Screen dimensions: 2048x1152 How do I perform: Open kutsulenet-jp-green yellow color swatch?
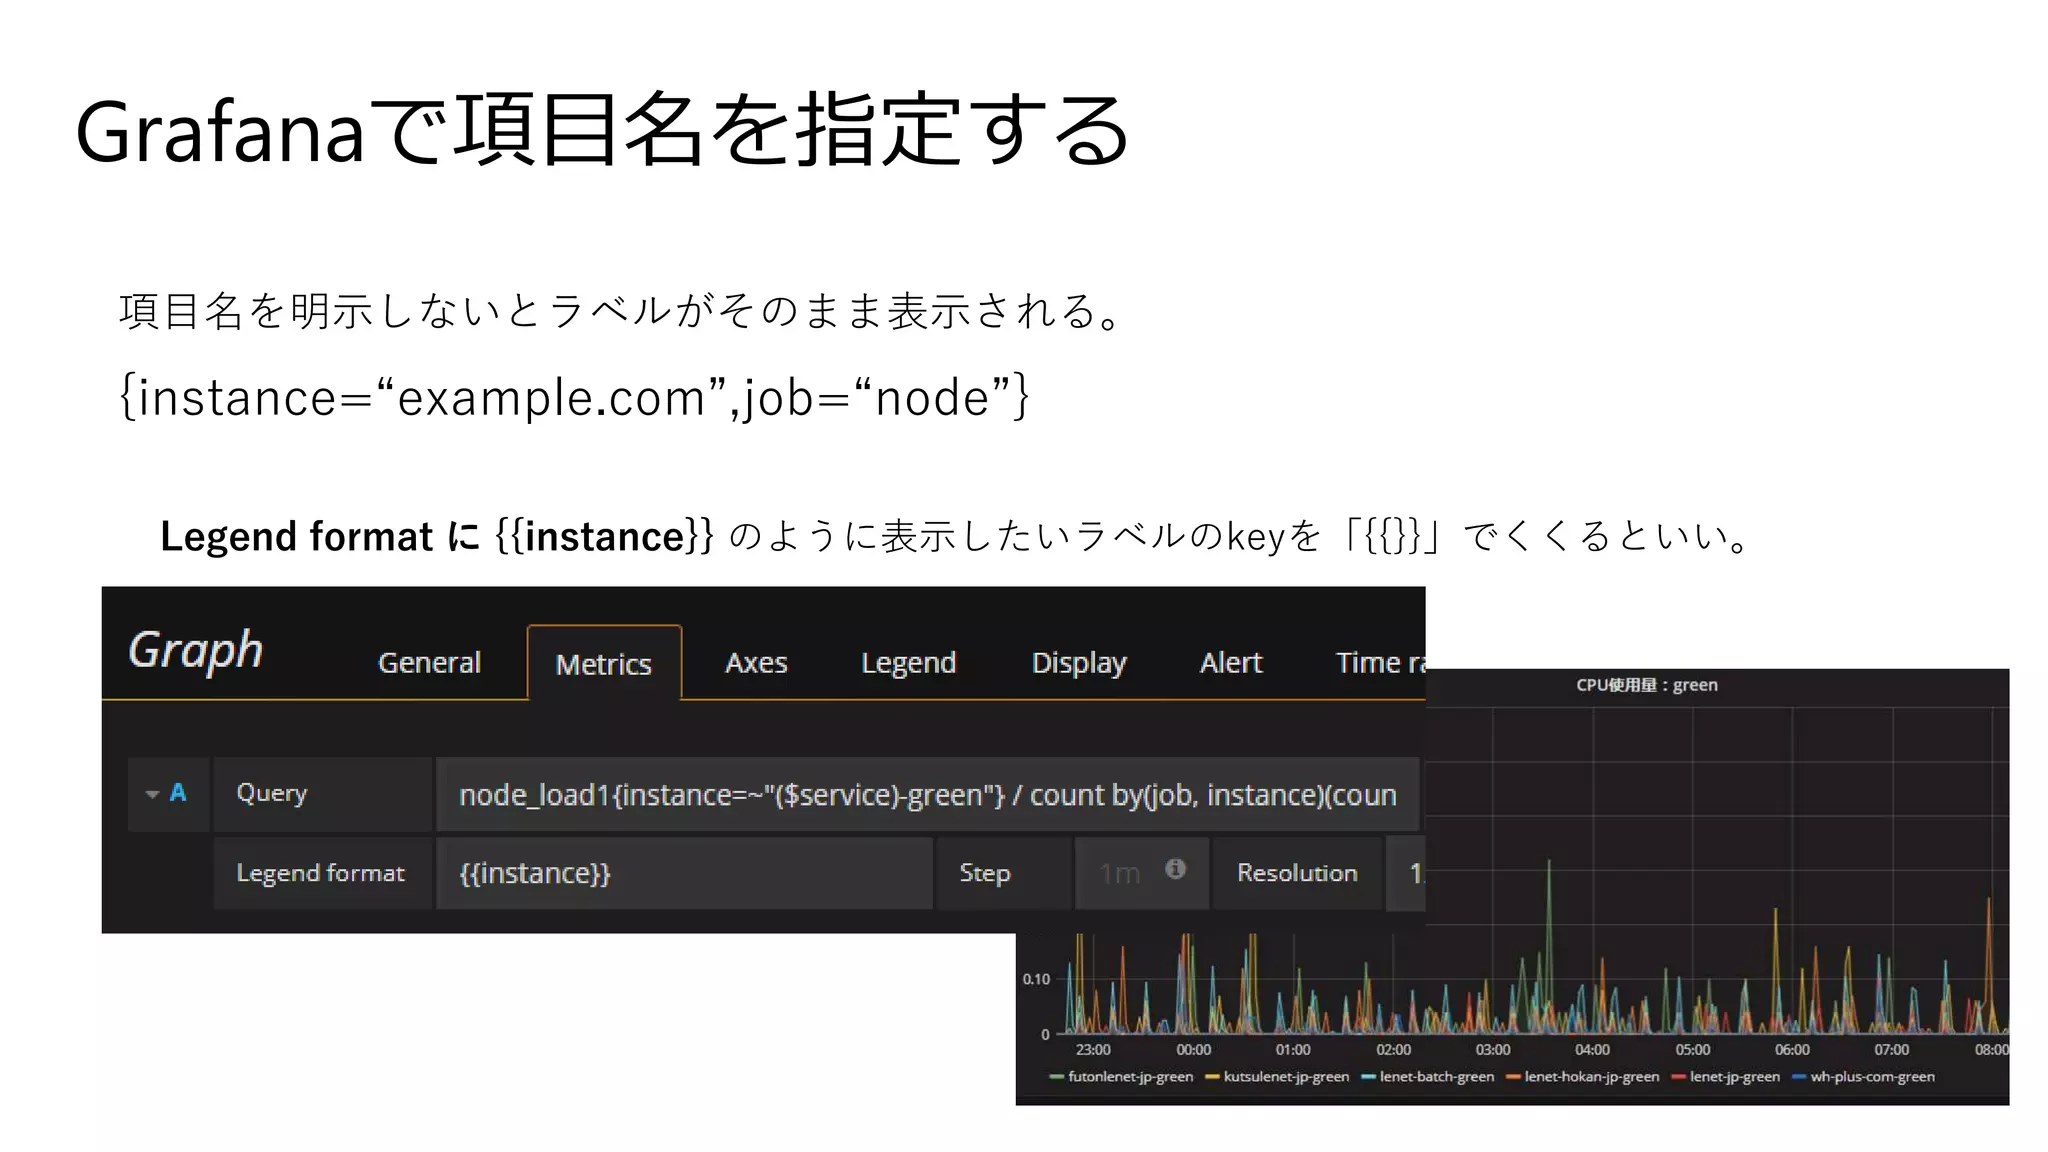click(1213, 1078)
